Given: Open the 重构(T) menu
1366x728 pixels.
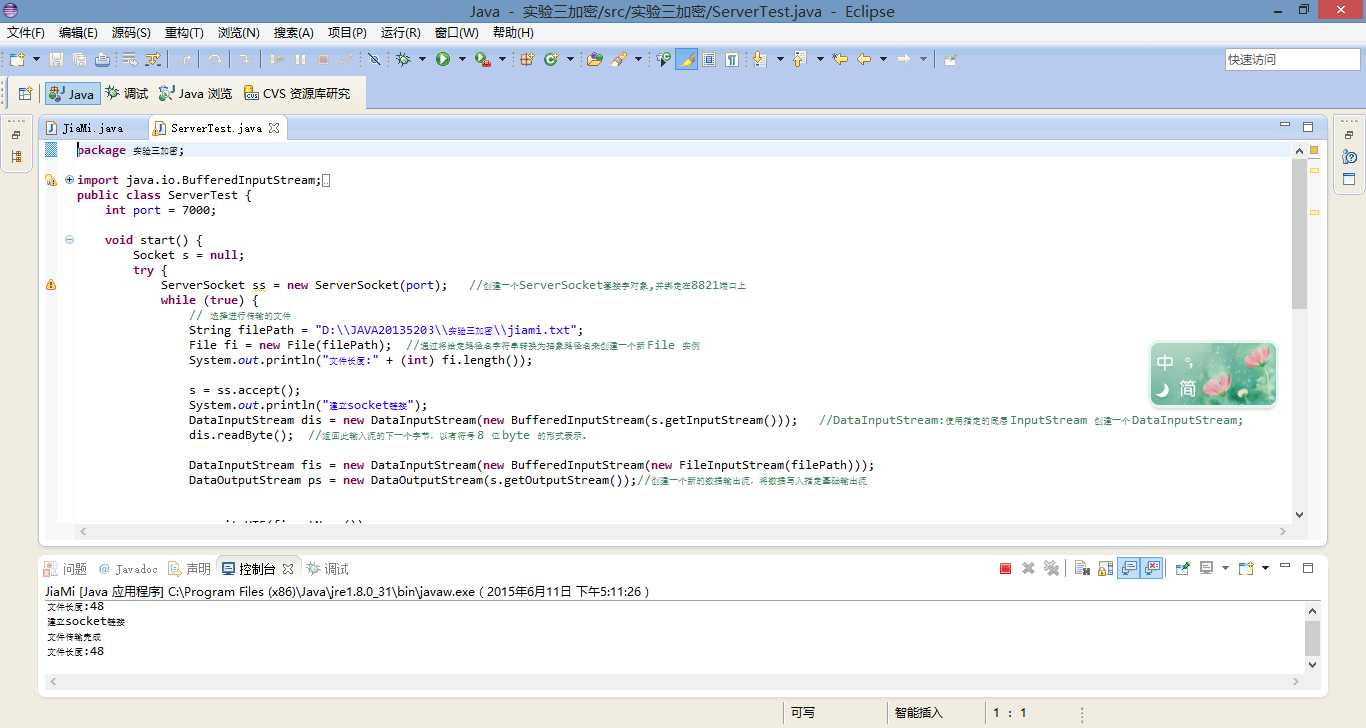Looking at the screenshot, I should (184, 32).
